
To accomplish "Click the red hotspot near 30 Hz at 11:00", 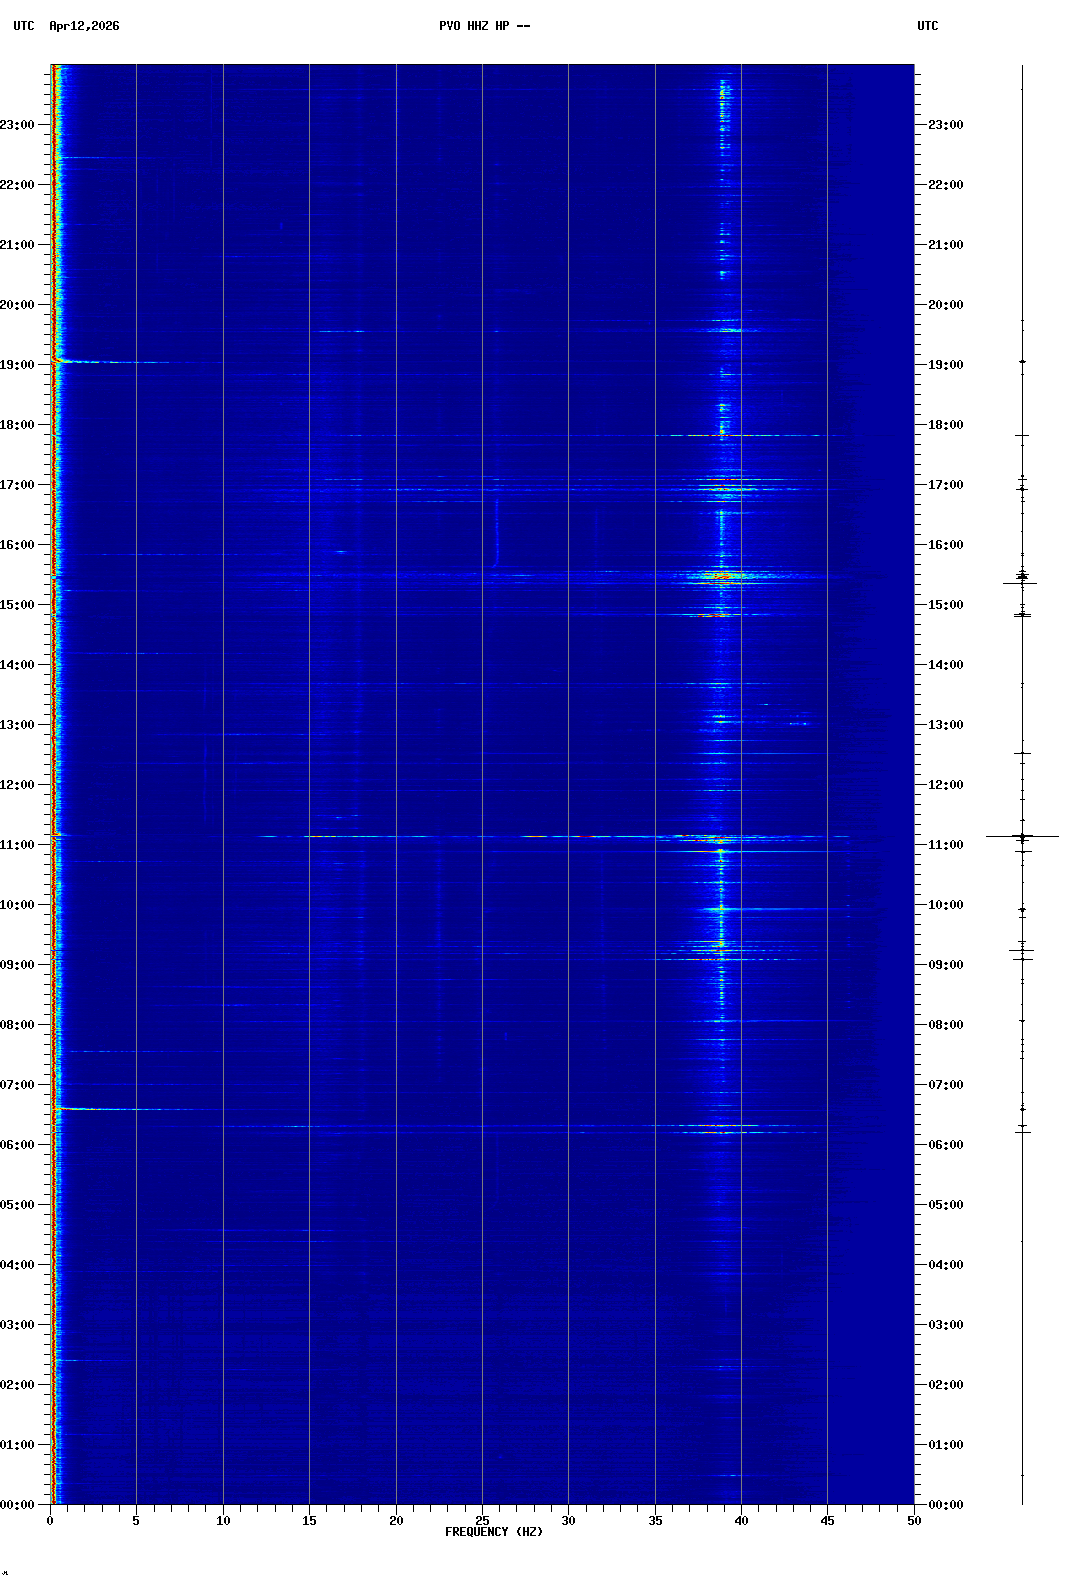I will tap(585, 836).
